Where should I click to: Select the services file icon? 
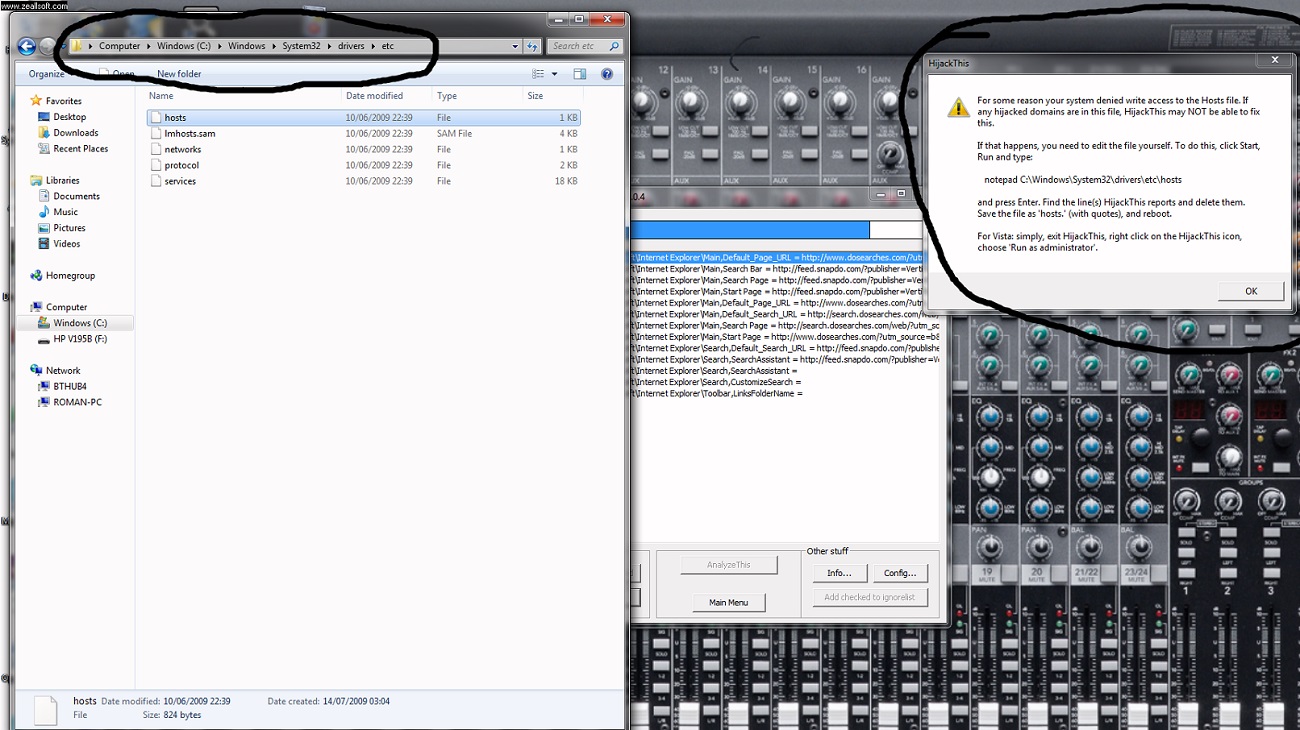tap(155, 181)
